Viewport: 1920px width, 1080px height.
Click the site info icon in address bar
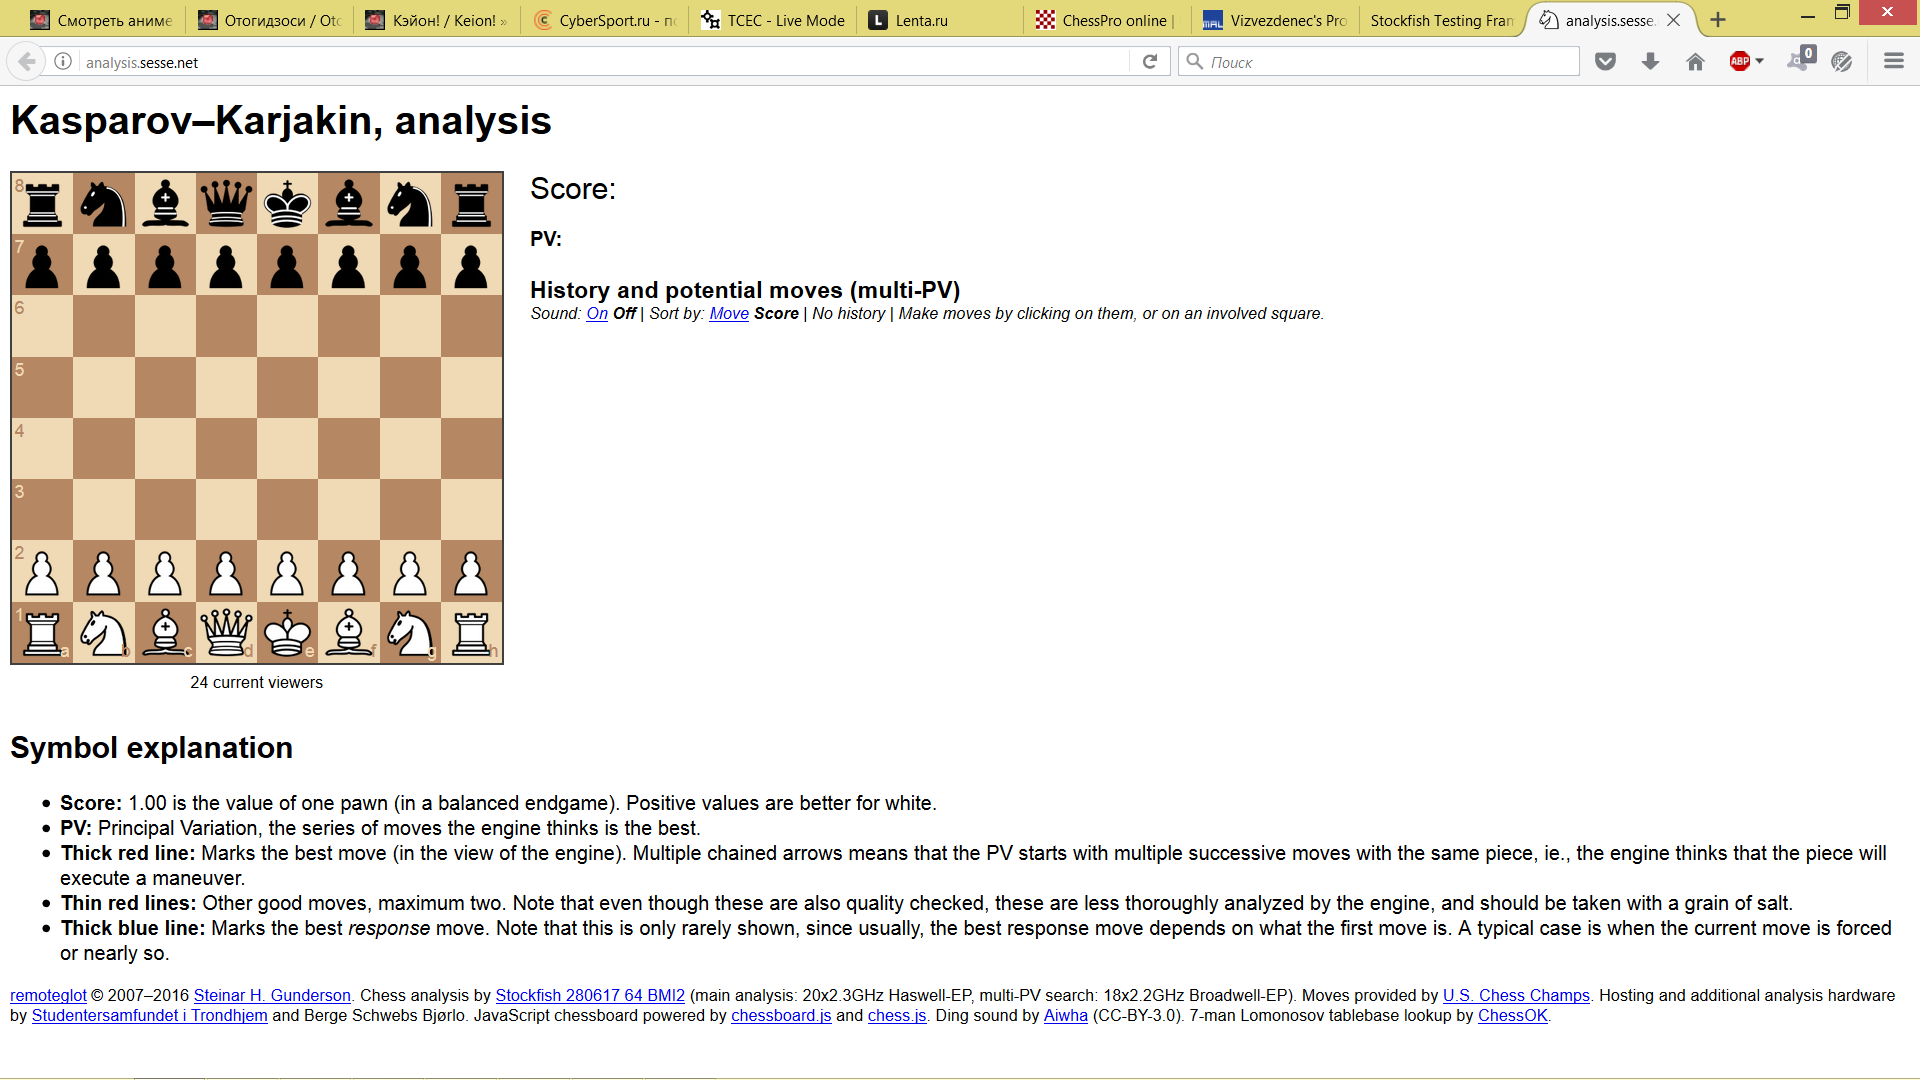[63, 62]
